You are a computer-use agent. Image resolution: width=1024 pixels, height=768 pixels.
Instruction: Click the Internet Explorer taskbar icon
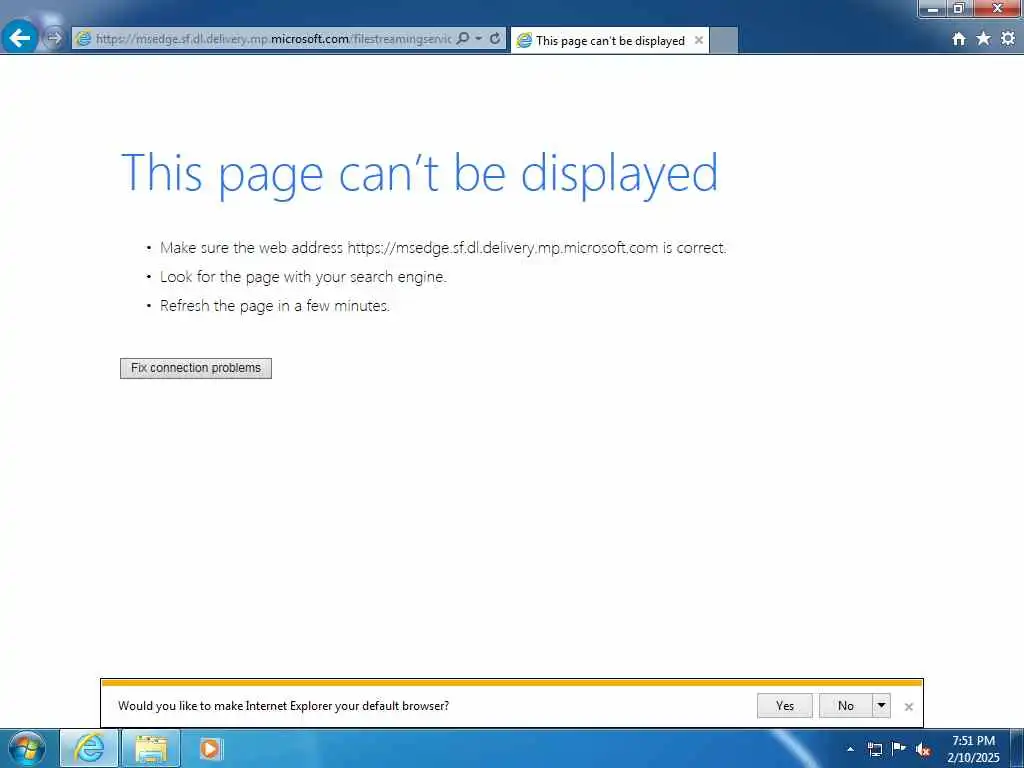[89, 748]
